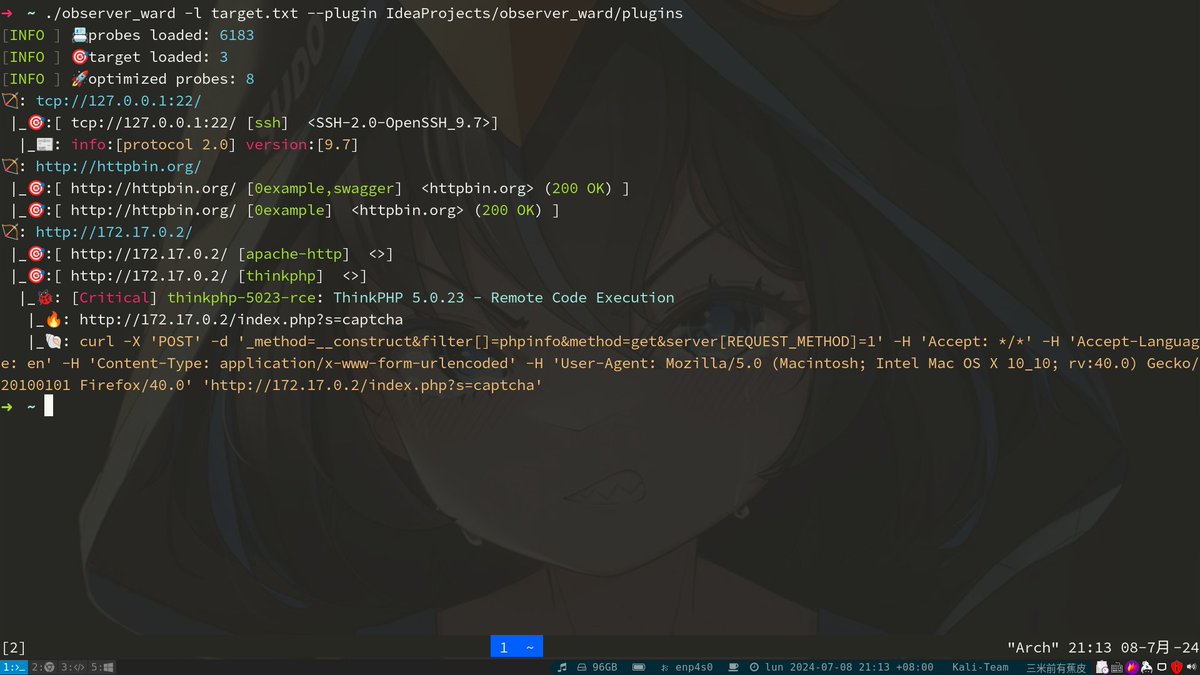This screenshot has width=1200, height=675.
Task: Click the music note icon in status bar
Action: pyautogui.click(x=562, y=667)
